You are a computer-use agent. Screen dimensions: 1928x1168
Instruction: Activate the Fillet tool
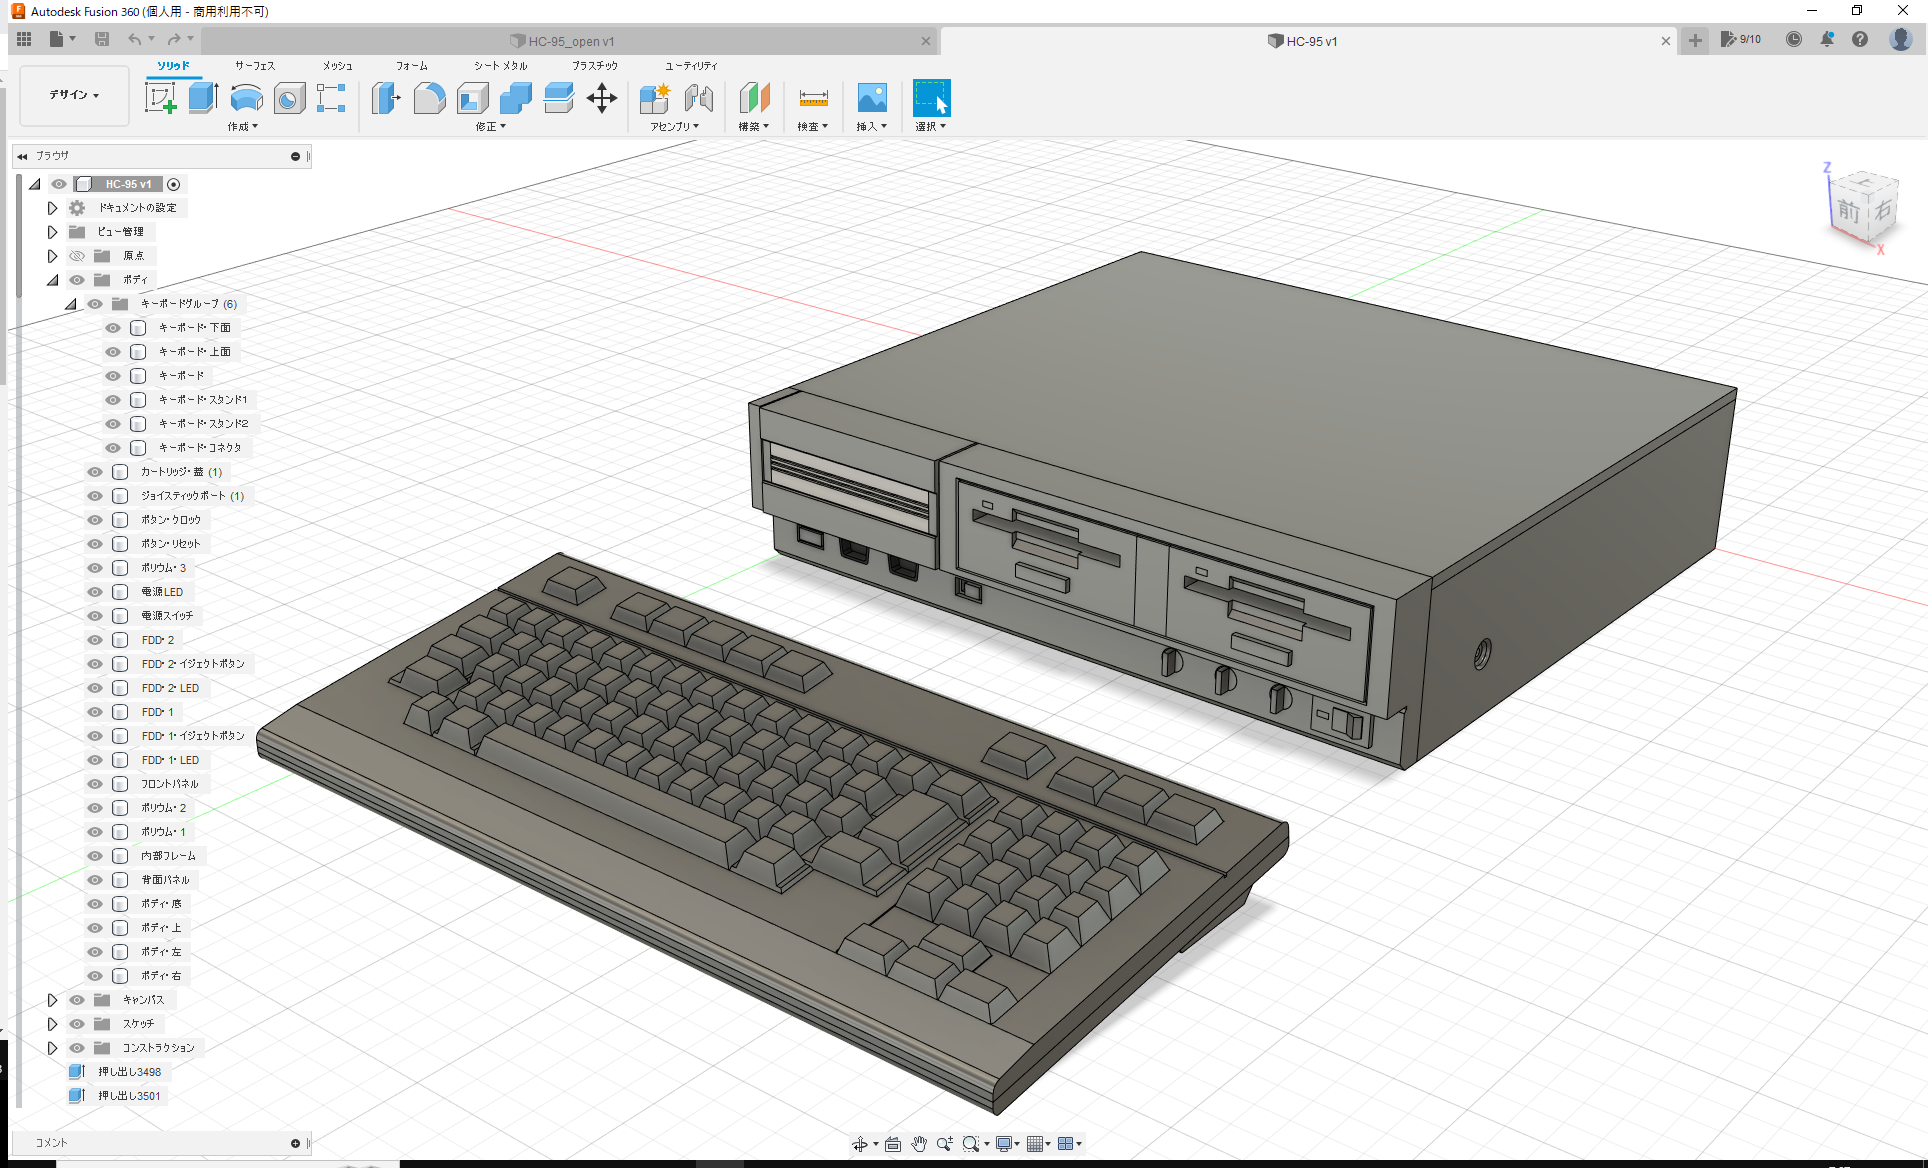click(x=430, y=99)
